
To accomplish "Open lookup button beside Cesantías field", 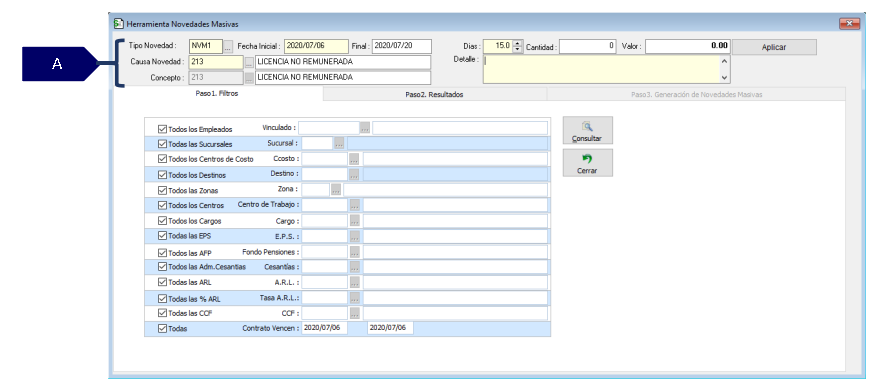I will coord(354,267).
